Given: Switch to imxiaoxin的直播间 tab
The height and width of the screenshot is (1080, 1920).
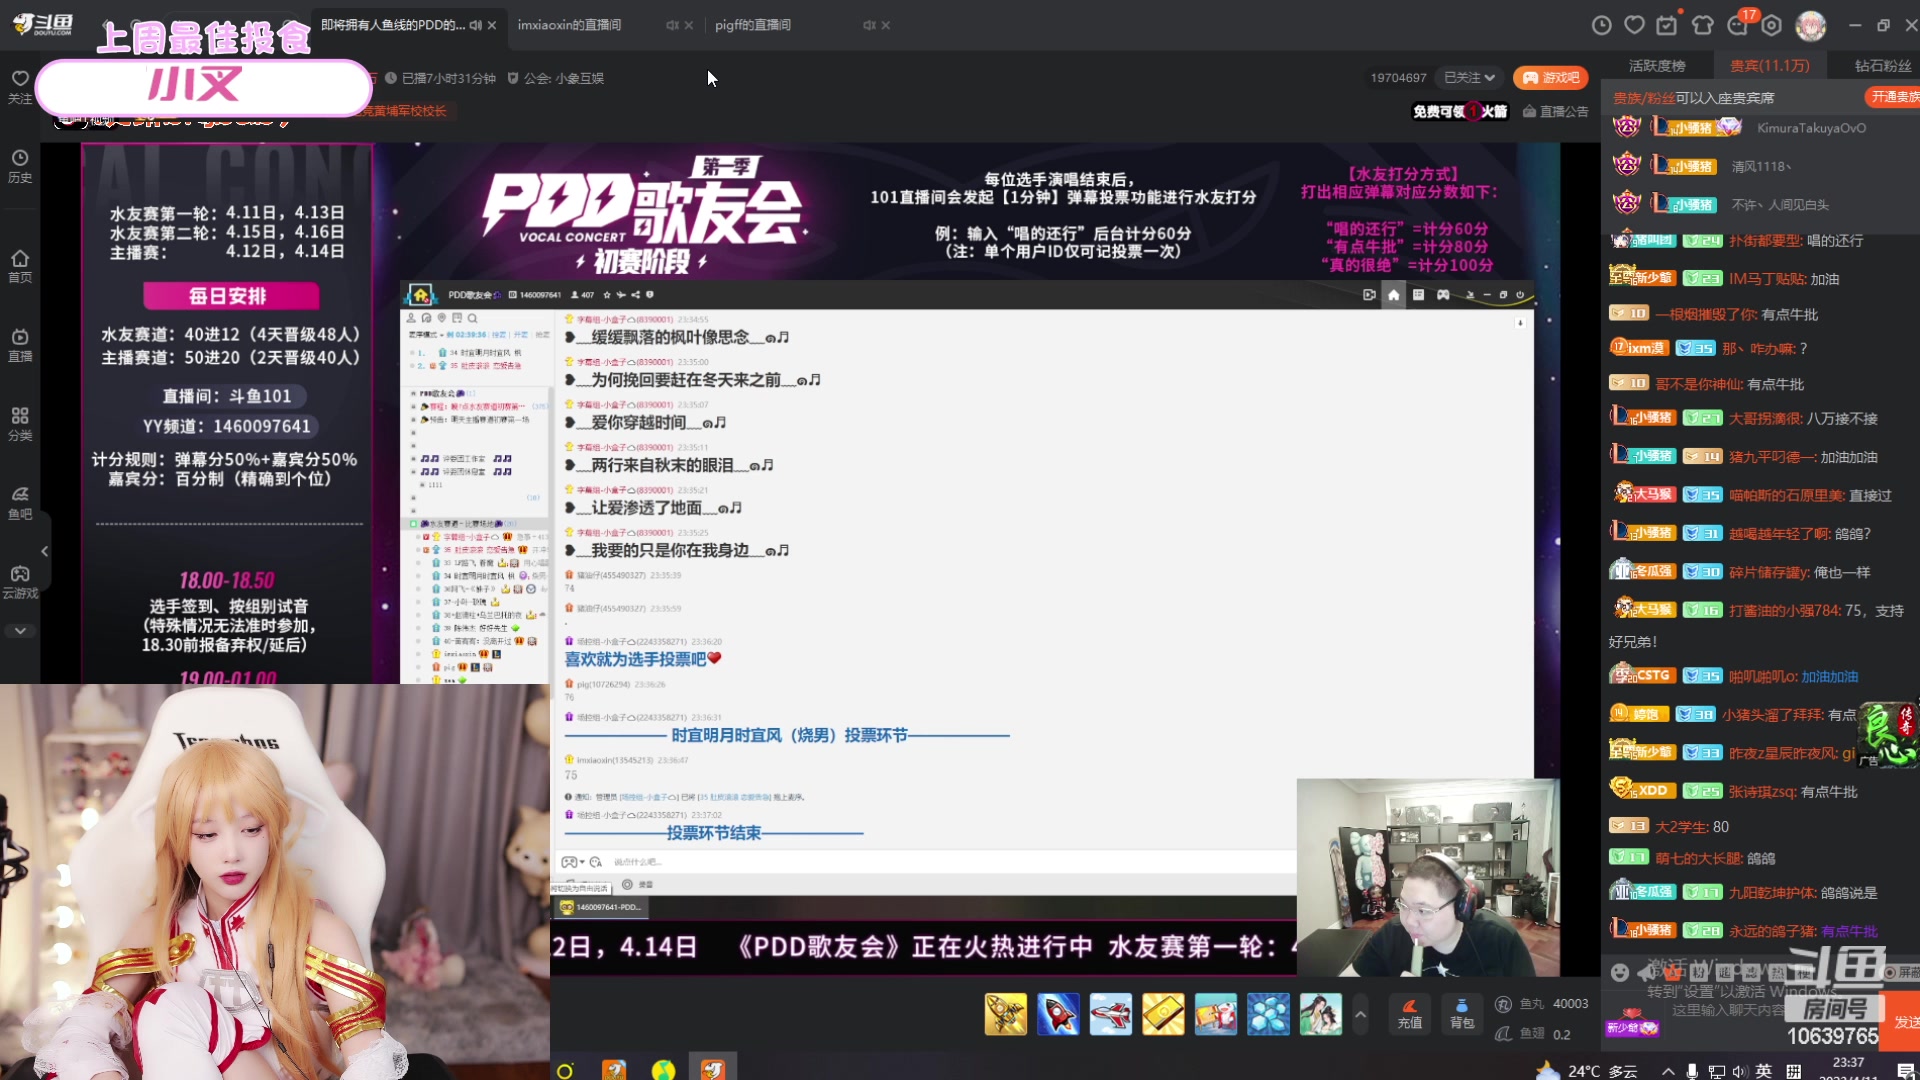Looking at the screenshot, I should 569,25.
